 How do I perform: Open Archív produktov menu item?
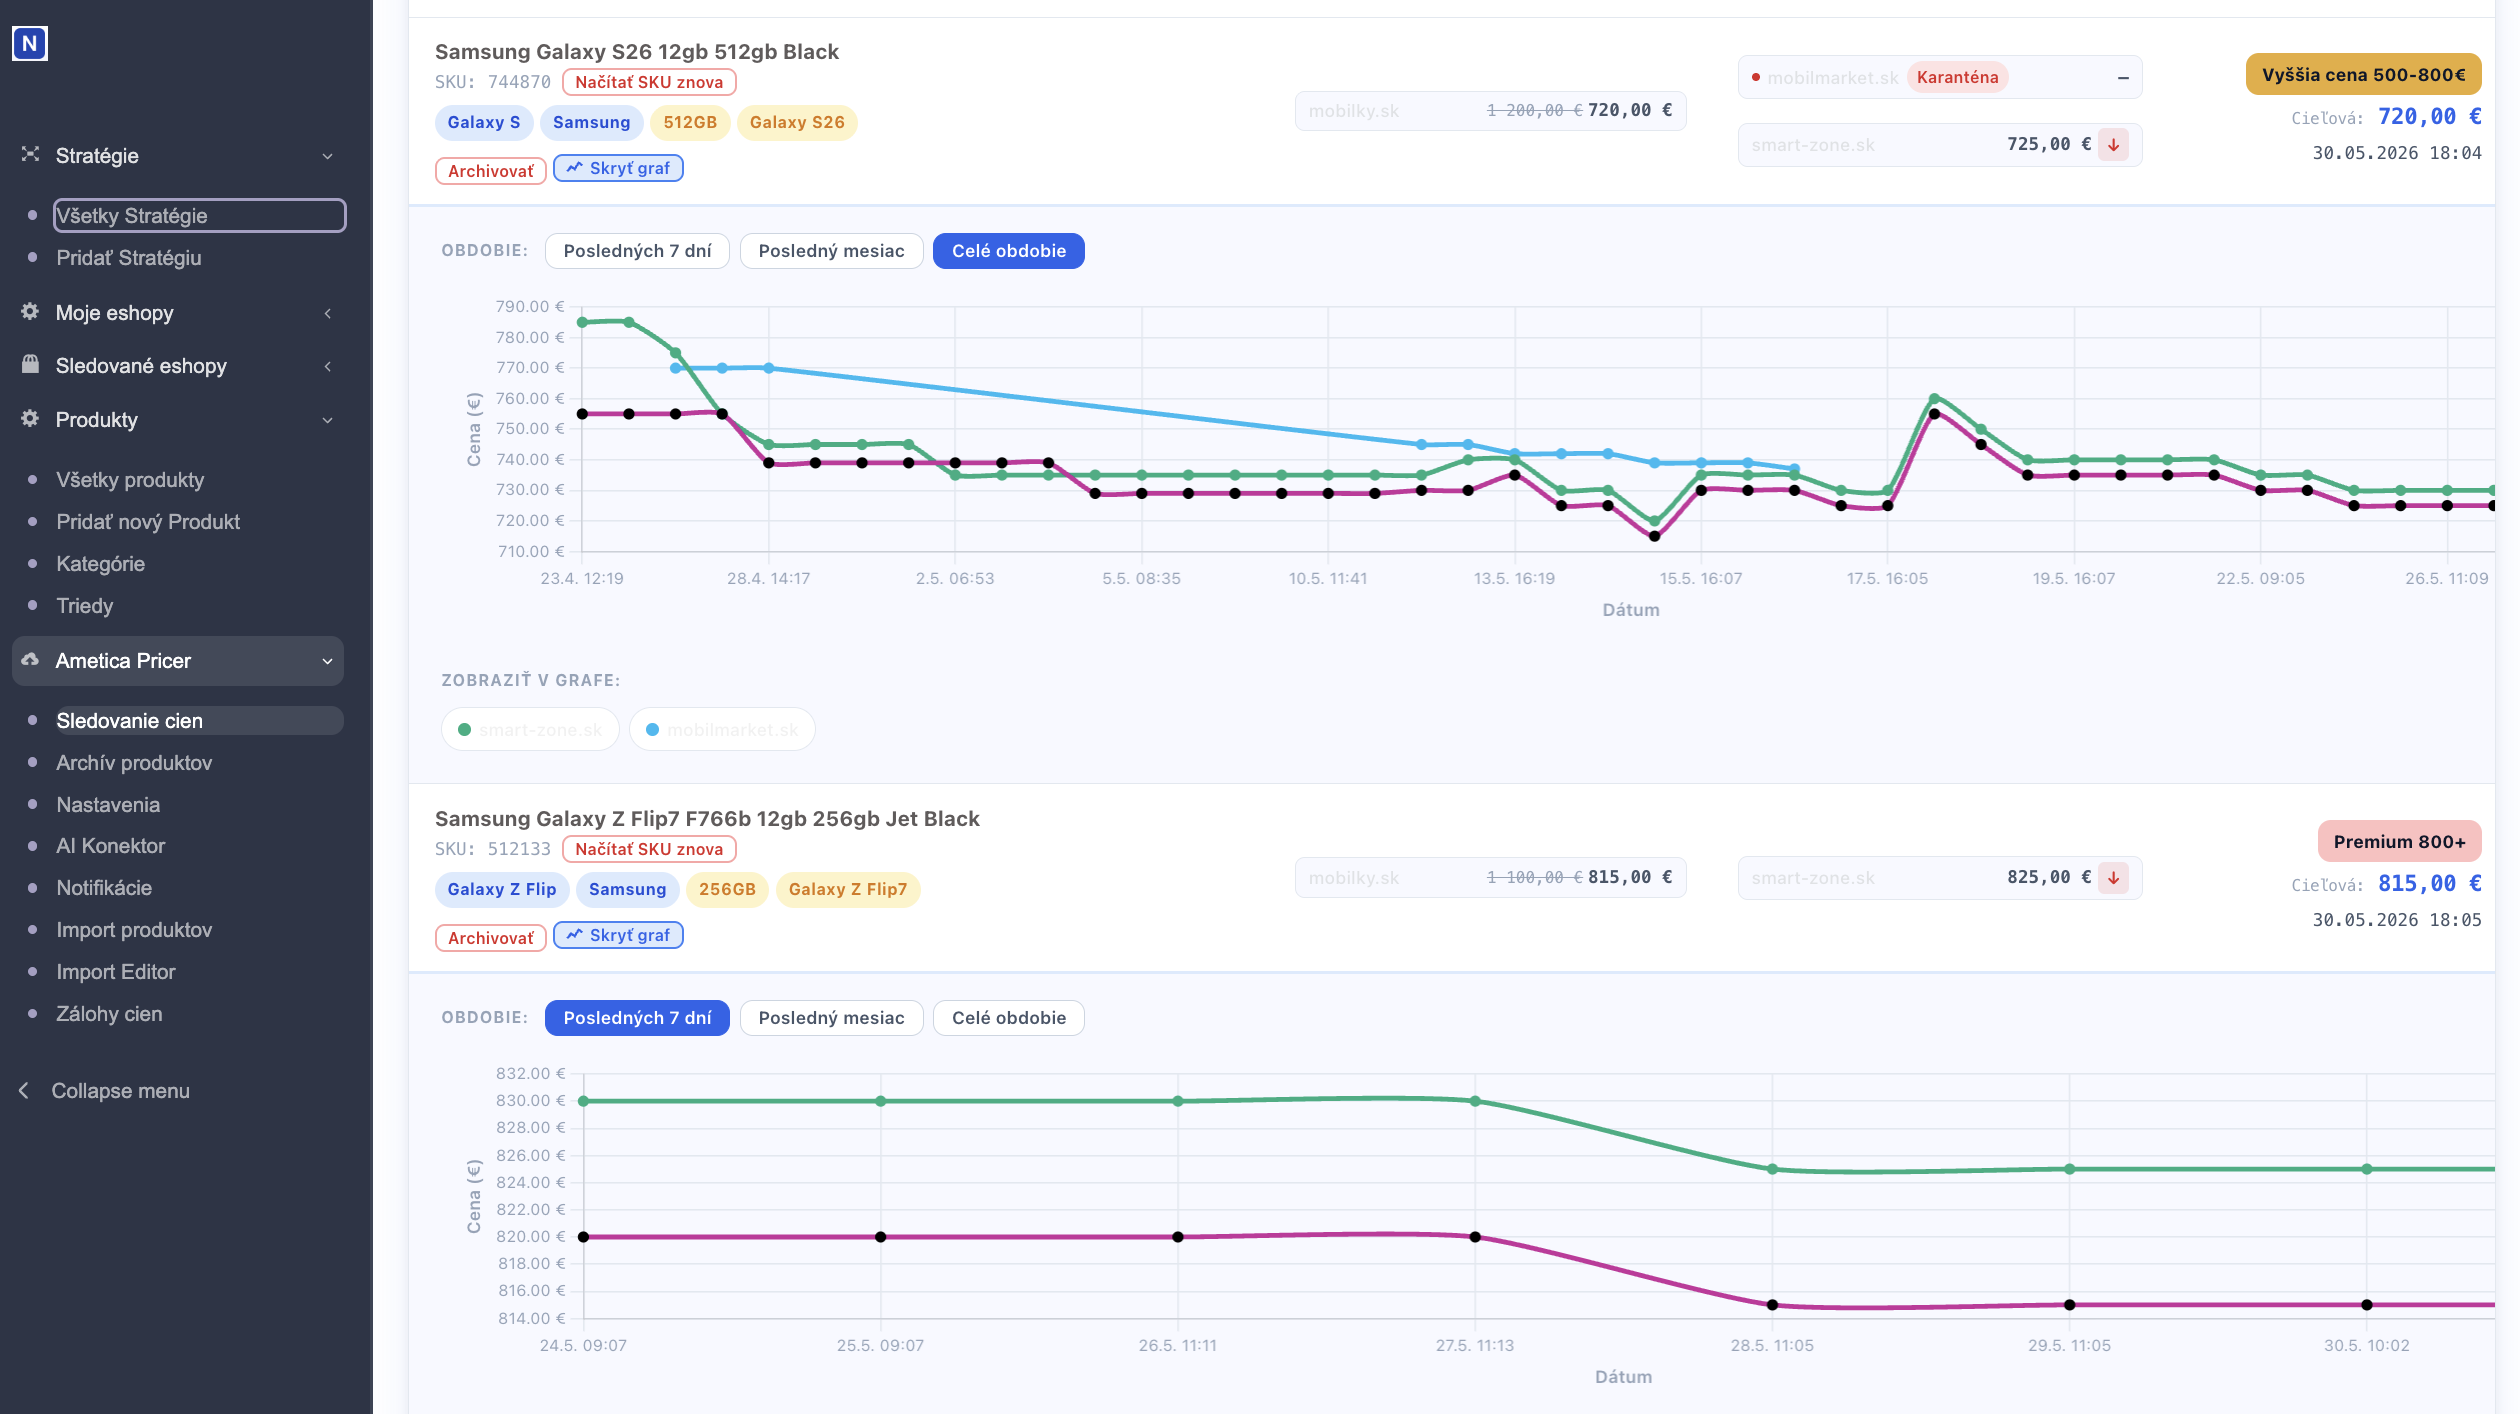pyautogui.click(x=134, y=763)
